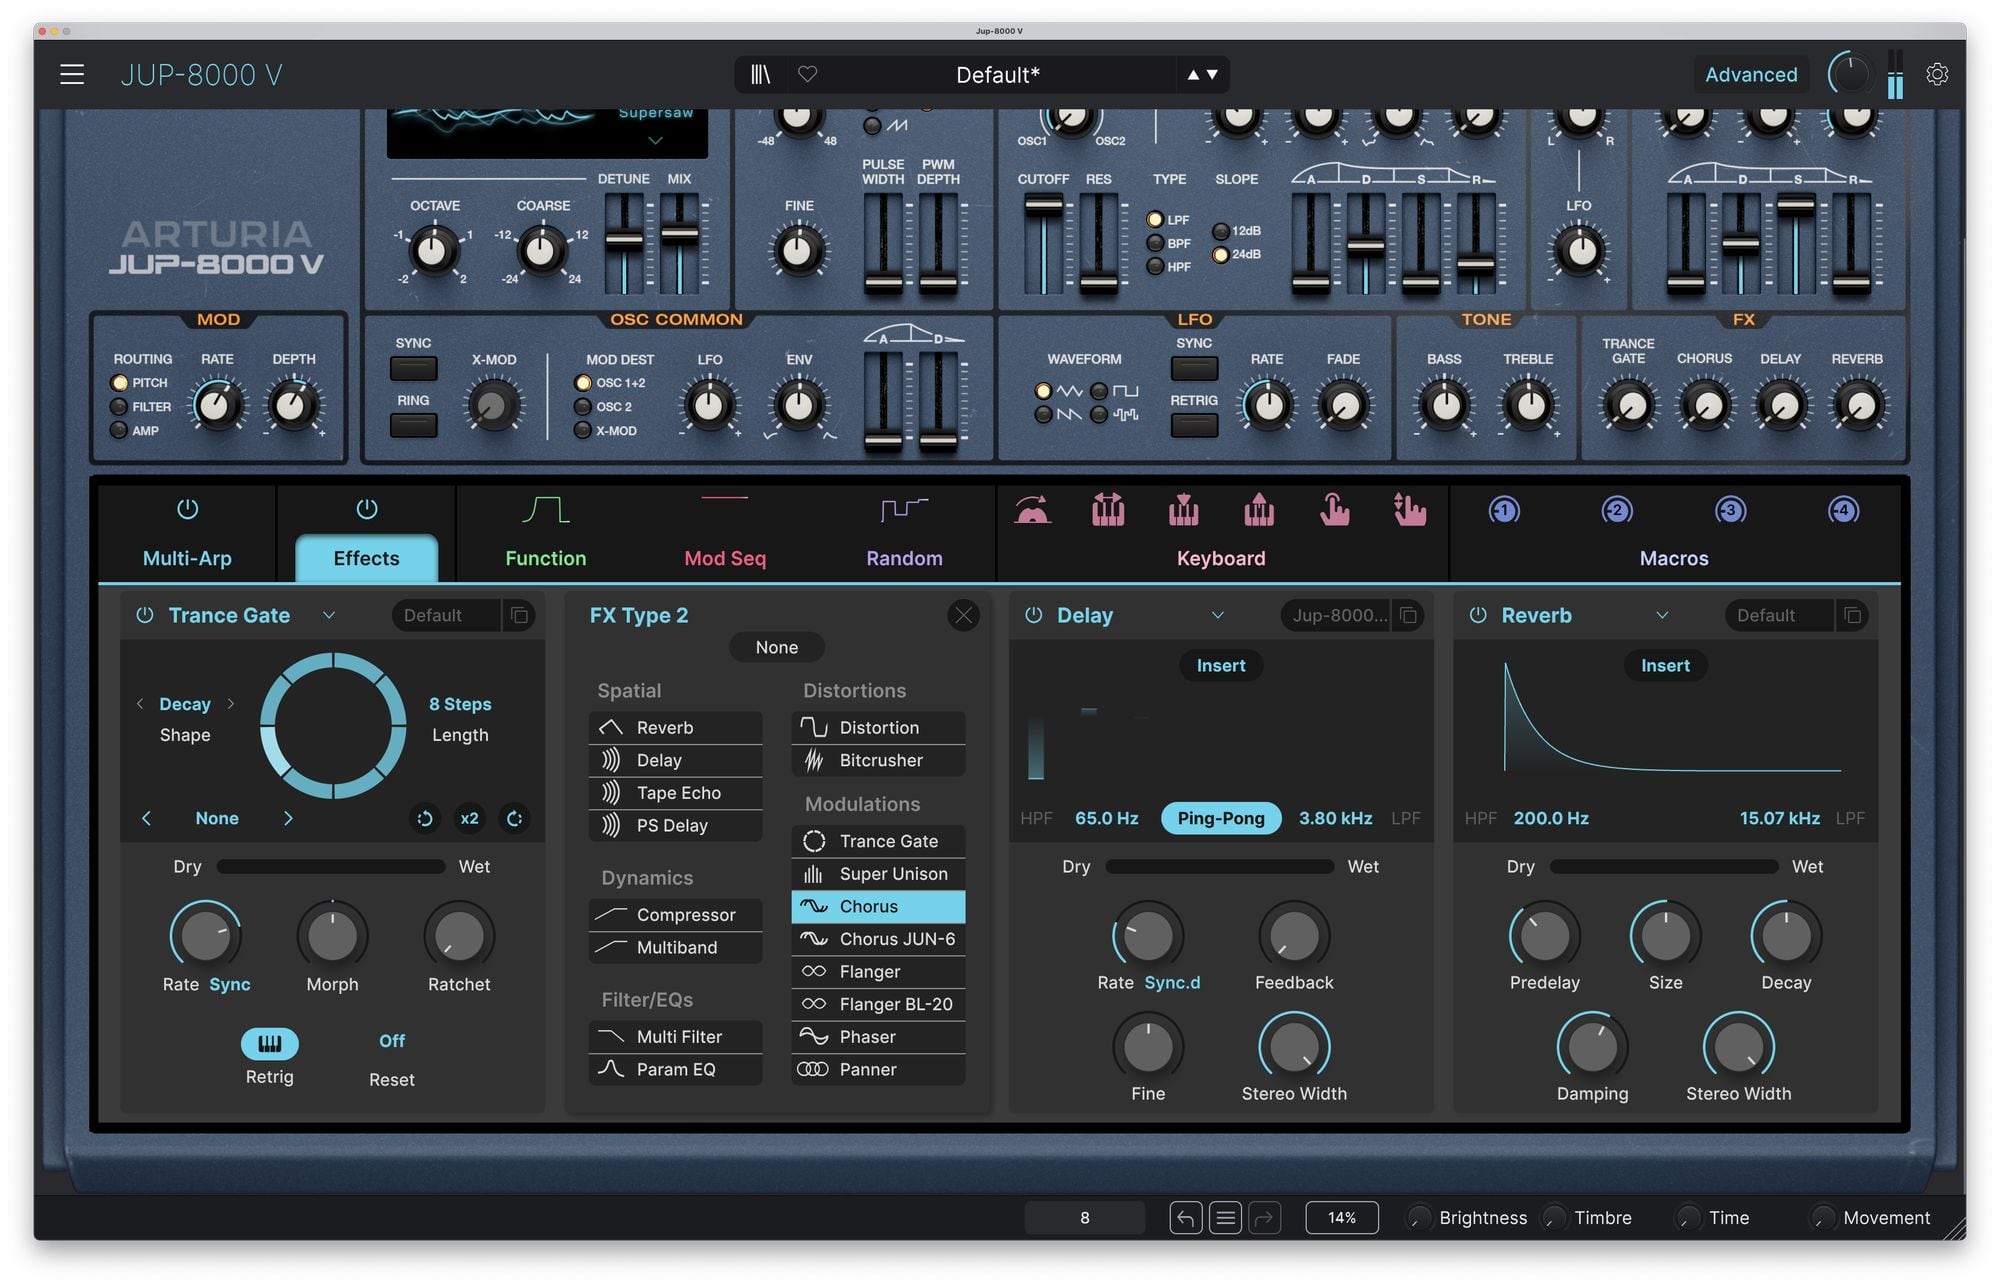Copy the Trance Gate preset icon
Viewport: 2000px width, 1285px height.
[x=519, y=615]
